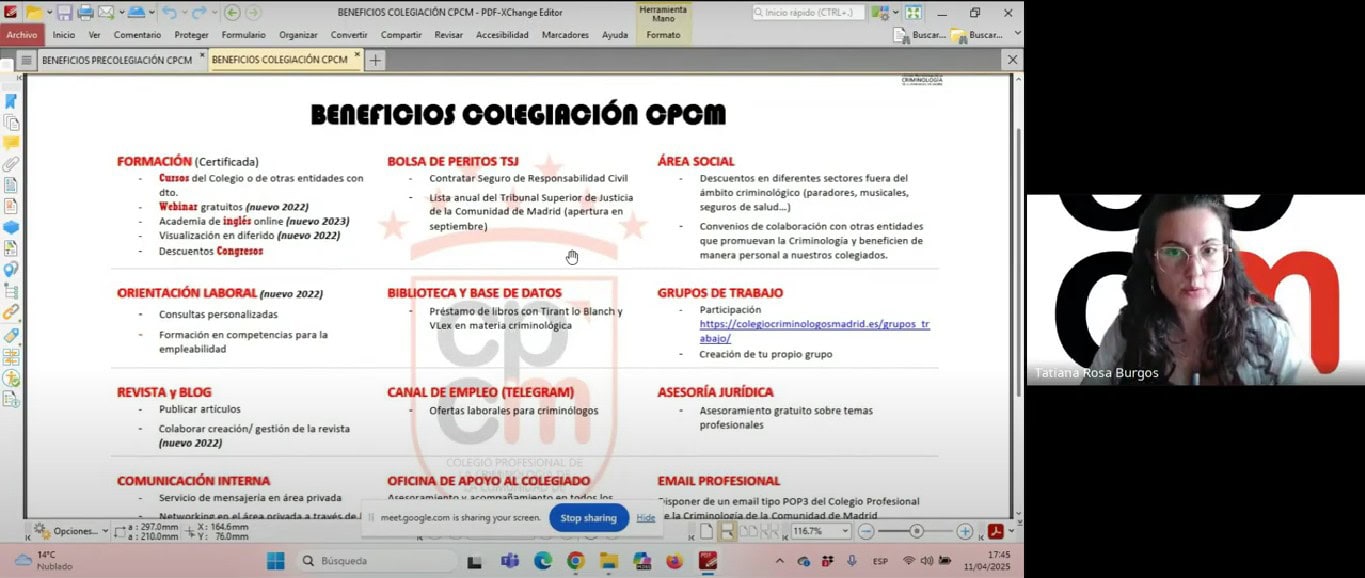Expand the Open folder dropdown arrow
Viewport: 1365px width, 578px height.
point(49,12)
